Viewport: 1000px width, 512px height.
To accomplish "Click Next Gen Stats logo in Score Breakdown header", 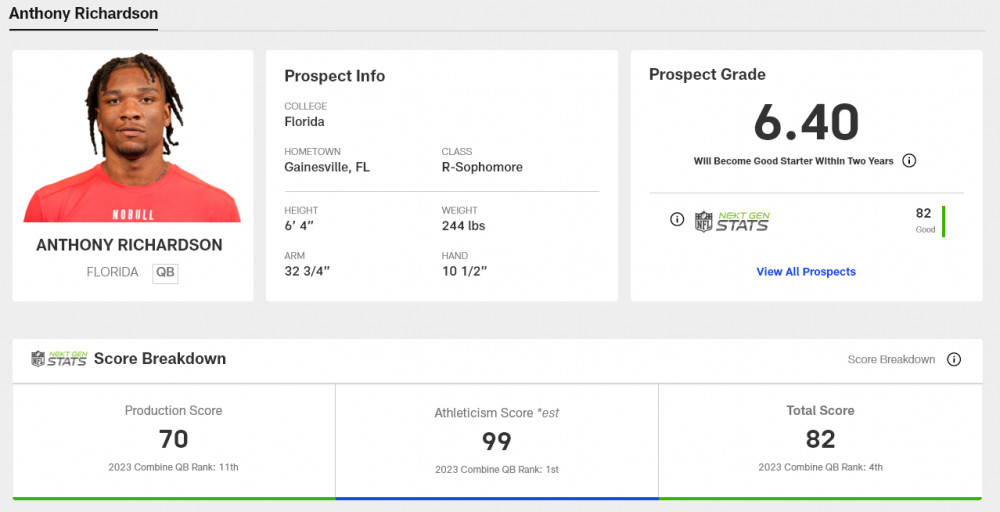I will 58,359.
